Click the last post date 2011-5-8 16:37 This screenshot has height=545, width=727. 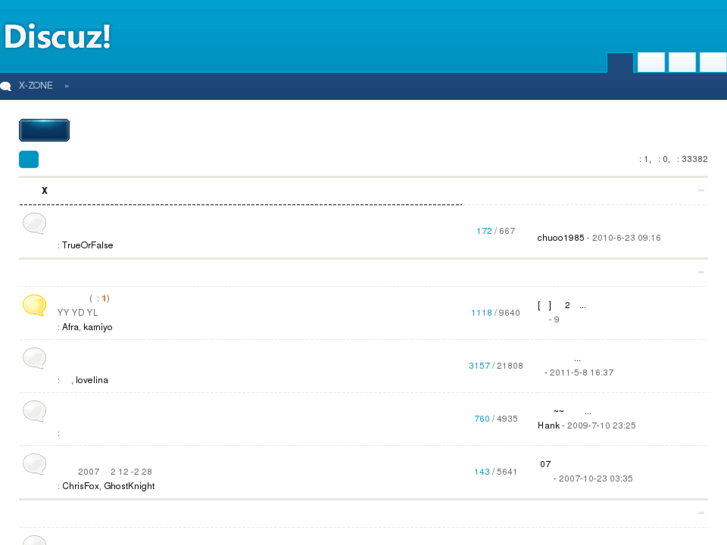click(581, 372)
